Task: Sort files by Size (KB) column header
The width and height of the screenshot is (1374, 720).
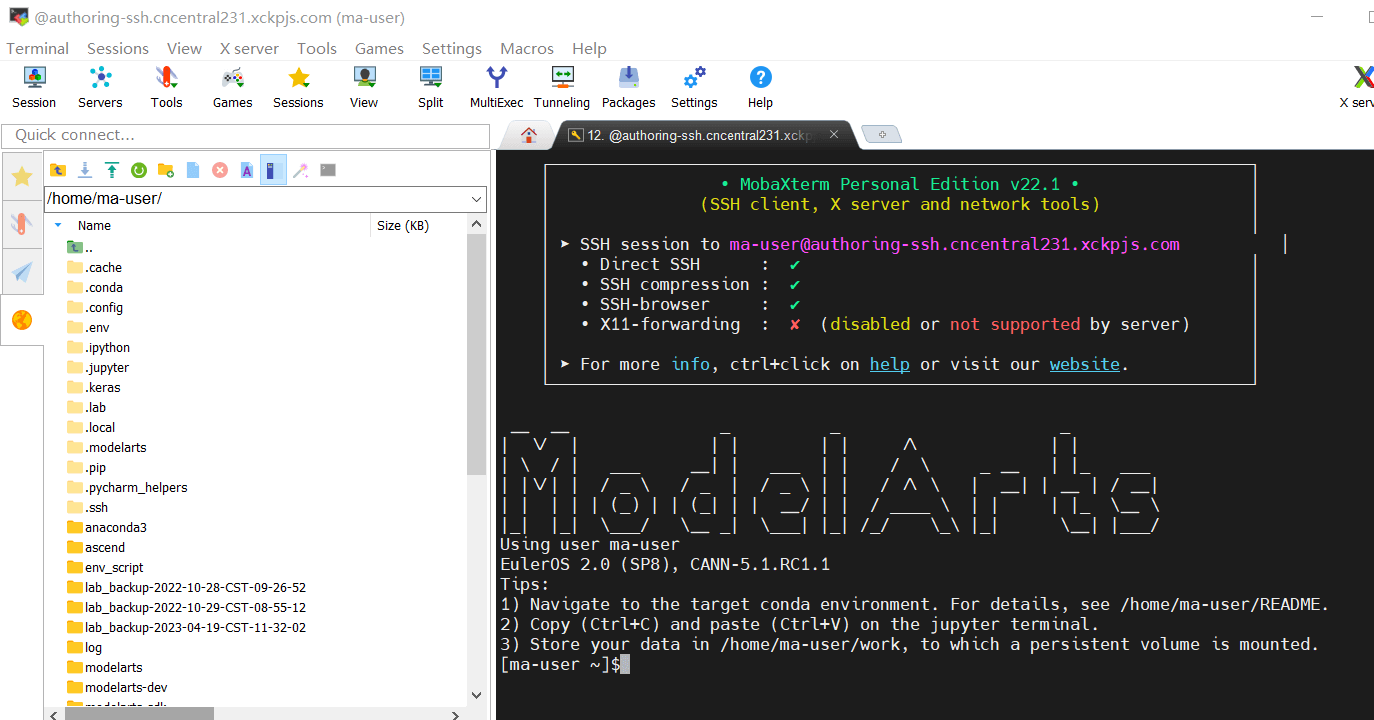Action: 403,226
